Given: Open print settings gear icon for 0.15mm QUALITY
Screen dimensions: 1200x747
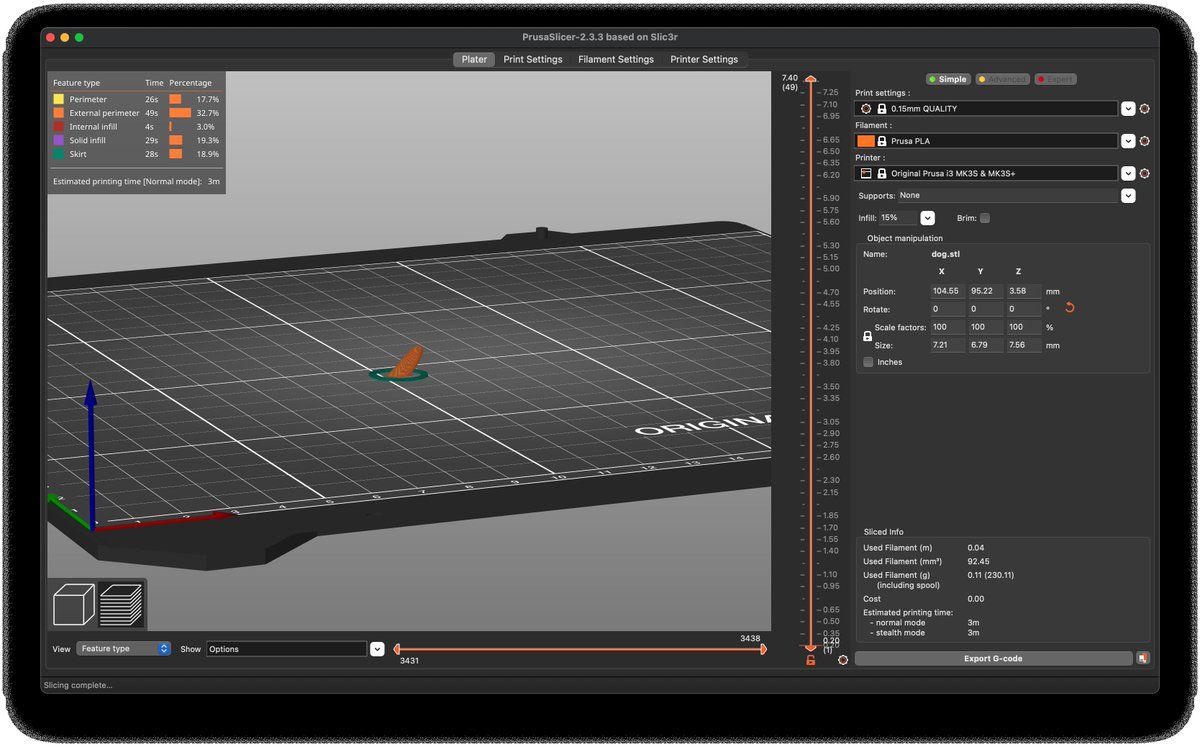Looking at the screenshot, I should coord(1145,108).
